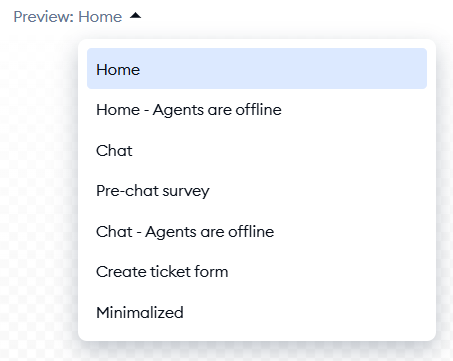The image size is (453, 361).
Task: Click the 'Preview: Home' dropdown label
Action: [68, 17]
